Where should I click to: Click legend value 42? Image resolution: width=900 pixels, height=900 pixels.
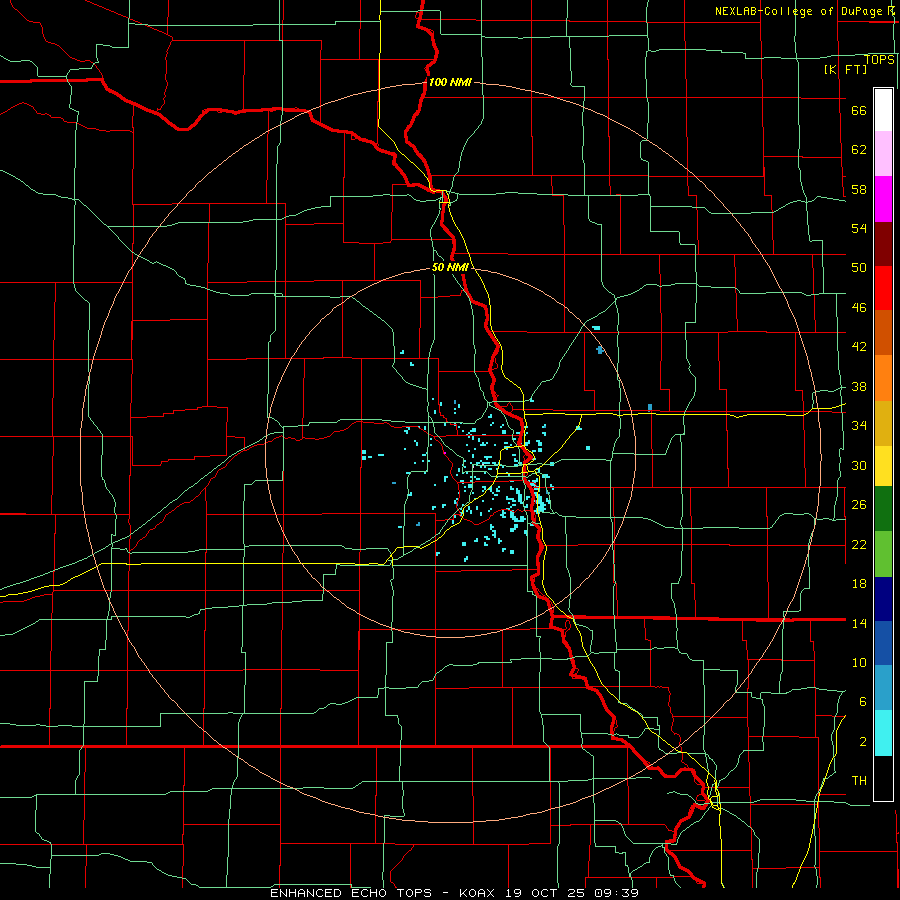[859, 347]
